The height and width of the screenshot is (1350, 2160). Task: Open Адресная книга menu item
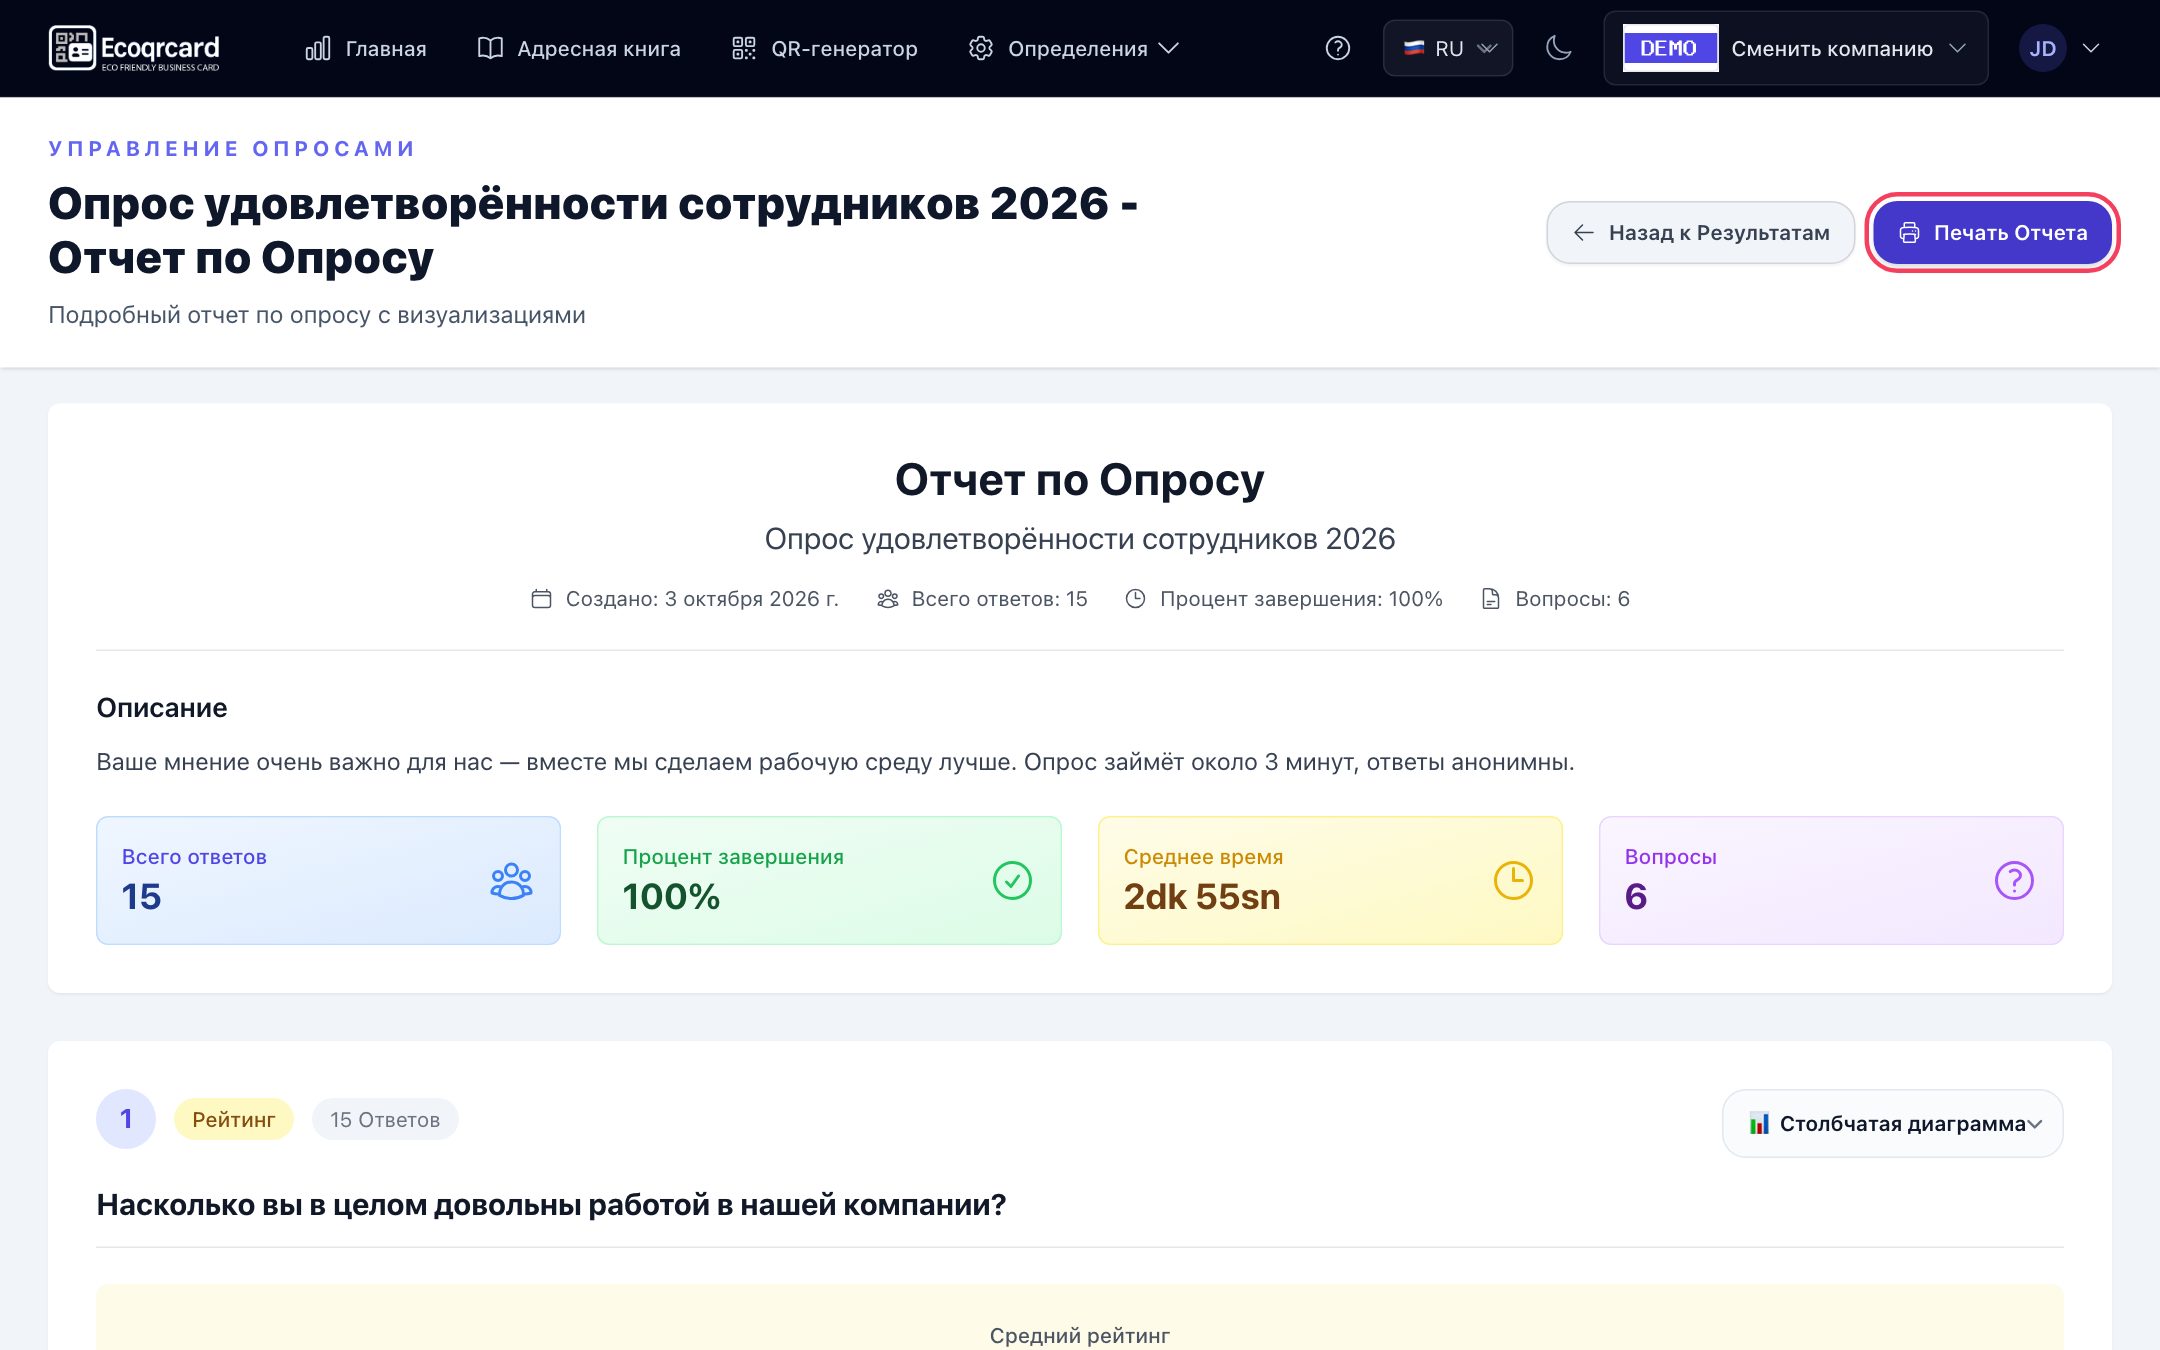point(579,48)
